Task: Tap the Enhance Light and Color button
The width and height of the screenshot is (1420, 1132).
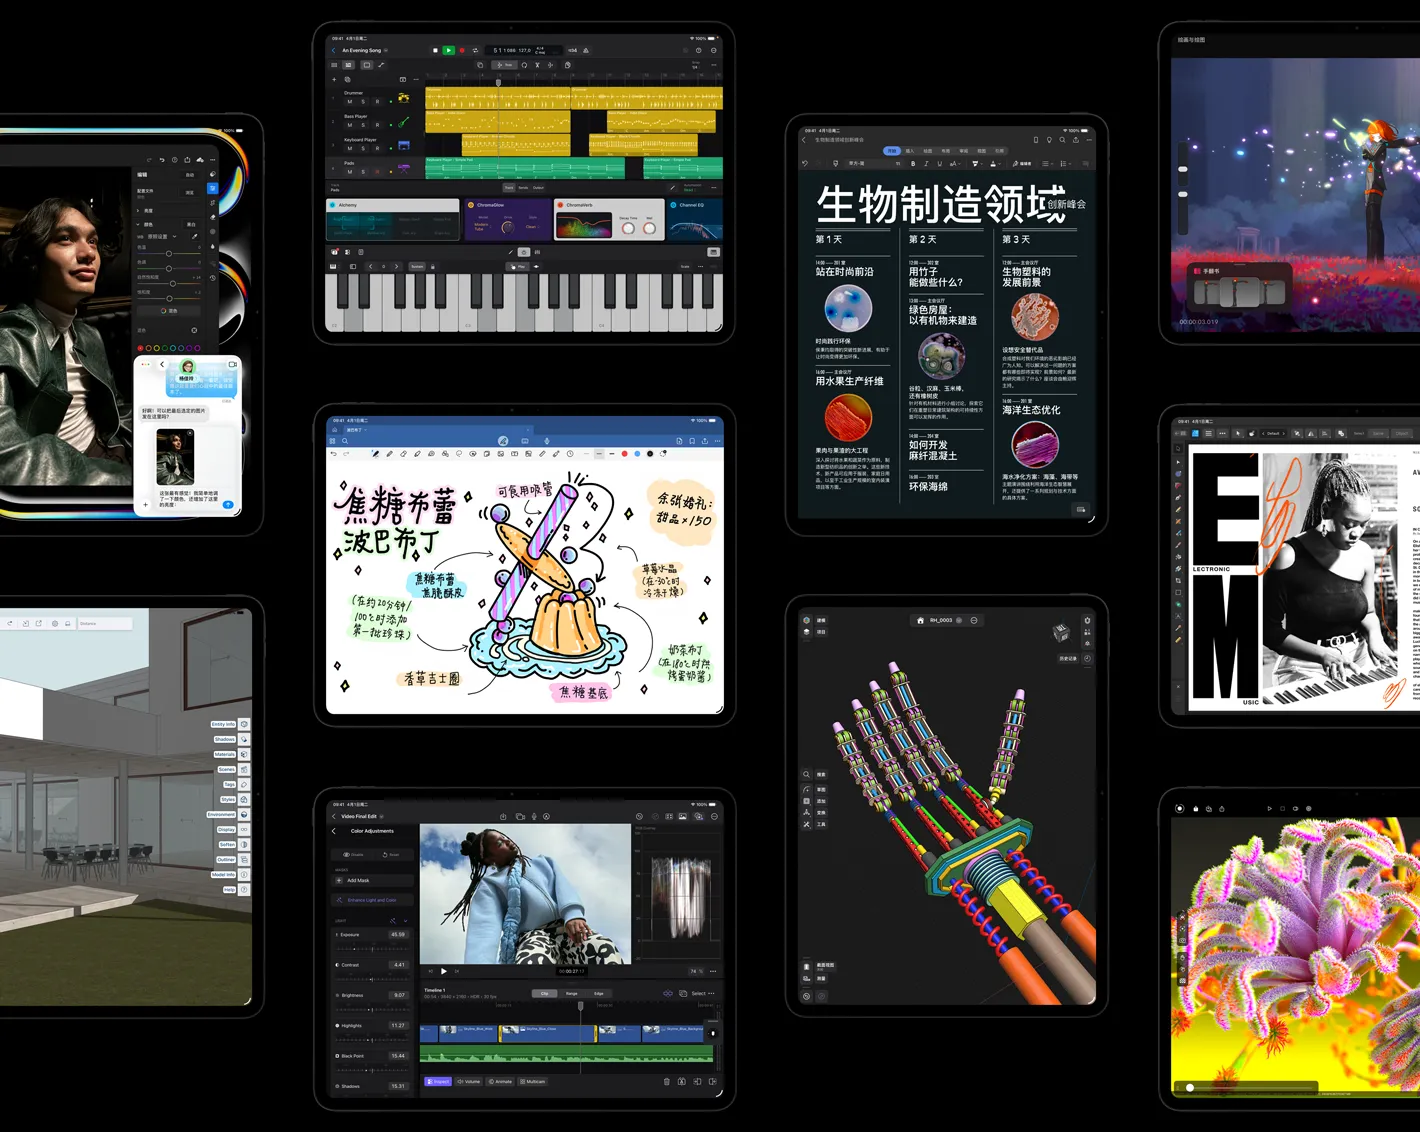Action: tap(372, 900)
